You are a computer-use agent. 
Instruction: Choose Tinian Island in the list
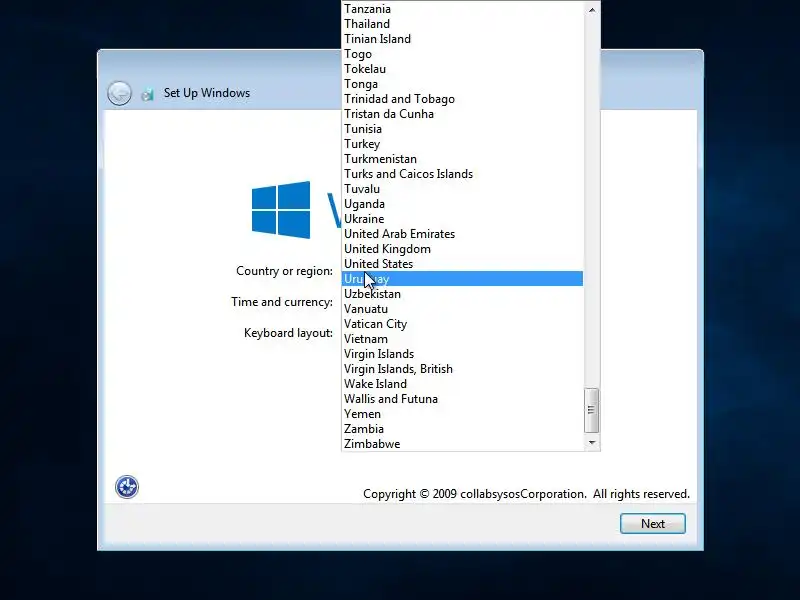[462, 39]
